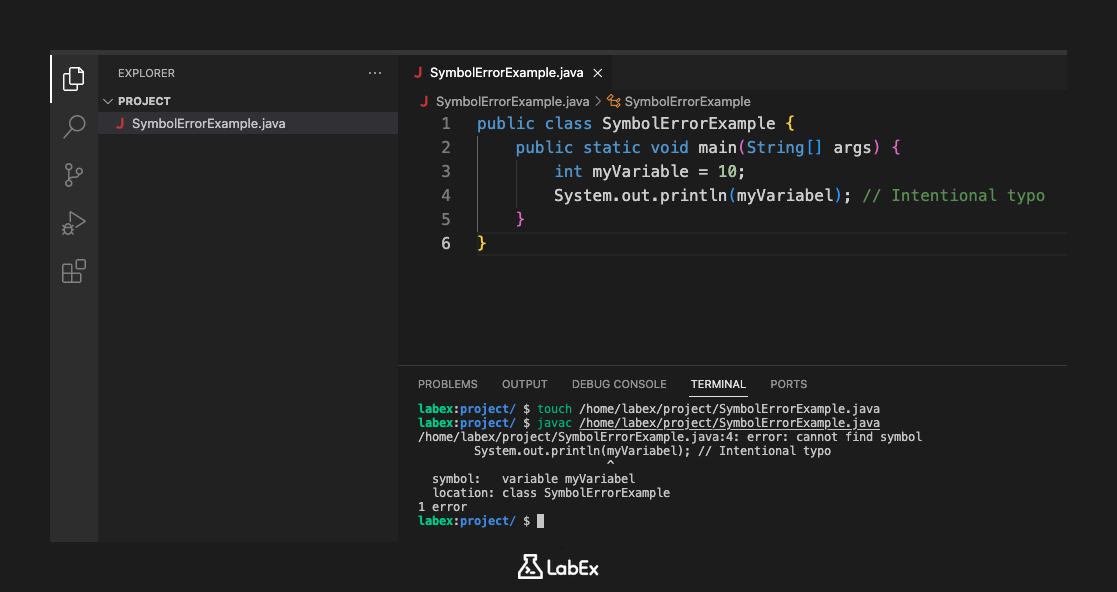The width and height of the screenshot is (1117, 592).
Task: Open the Extensions view icon
Action: point(73,271)
